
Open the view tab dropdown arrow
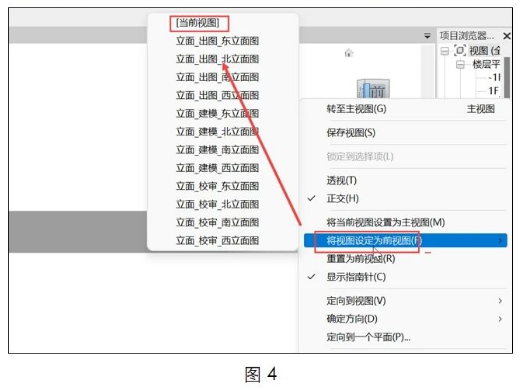click(x=427, y=36)
